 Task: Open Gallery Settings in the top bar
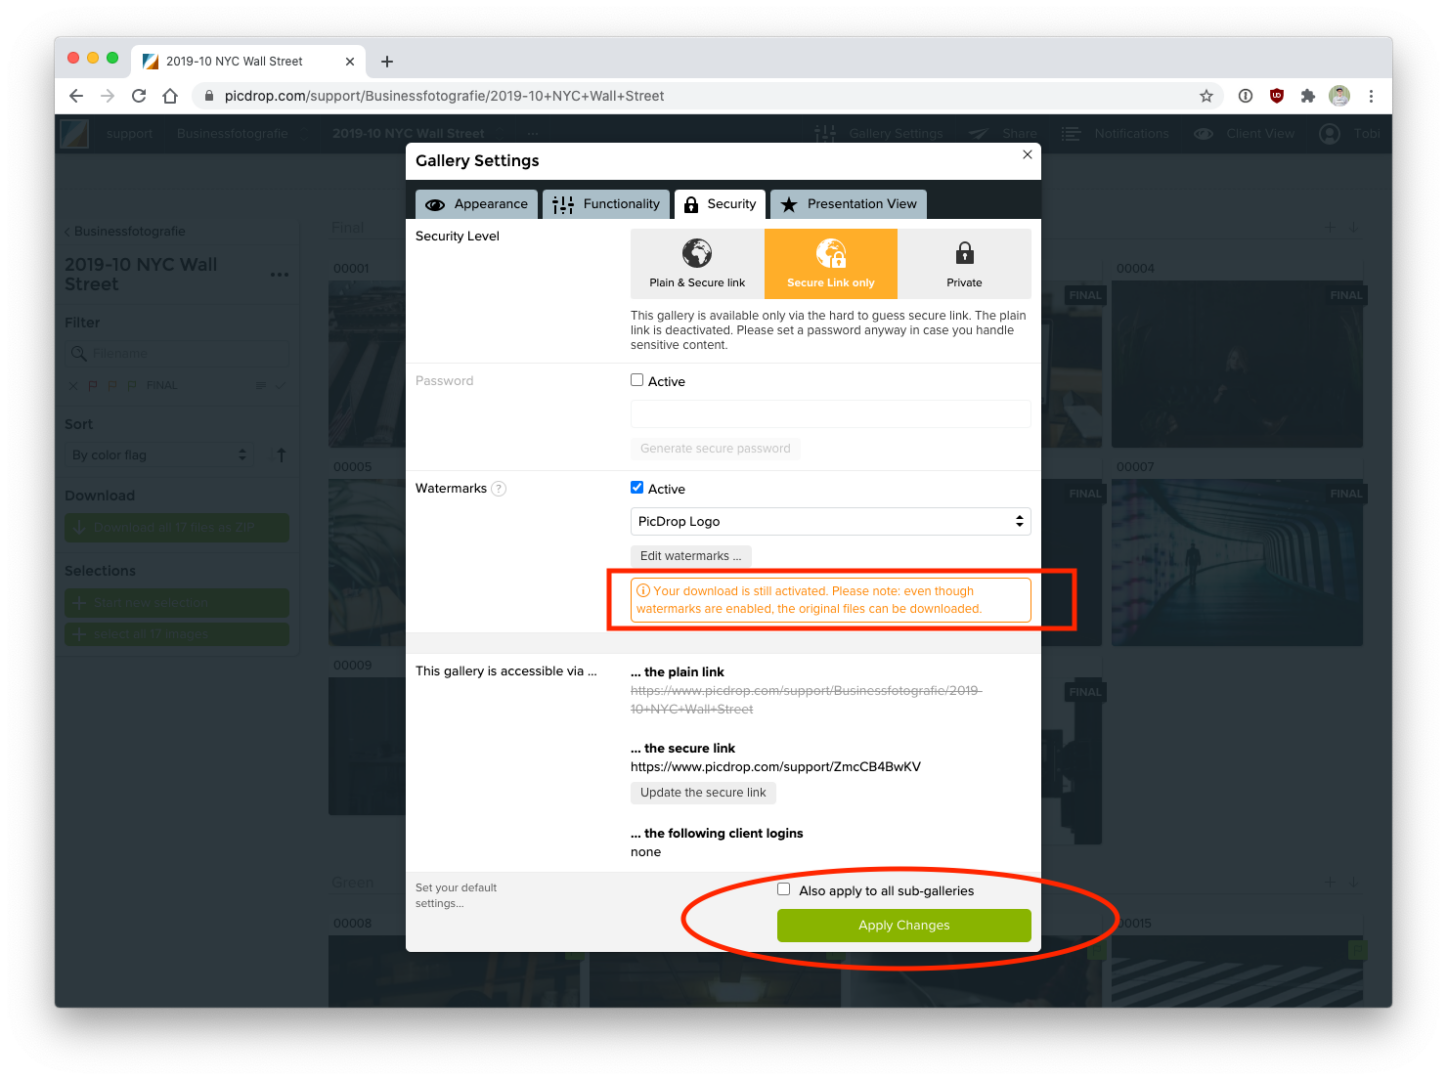point(879,134)
